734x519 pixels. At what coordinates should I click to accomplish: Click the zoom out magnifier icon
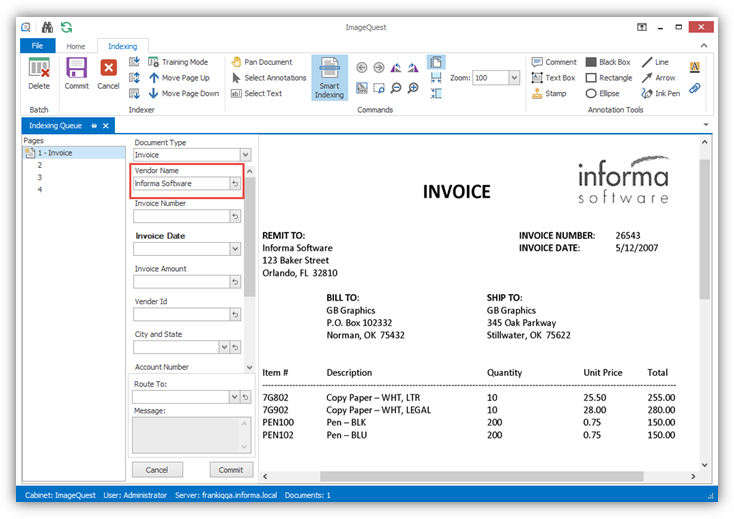[x=396, y=88]
